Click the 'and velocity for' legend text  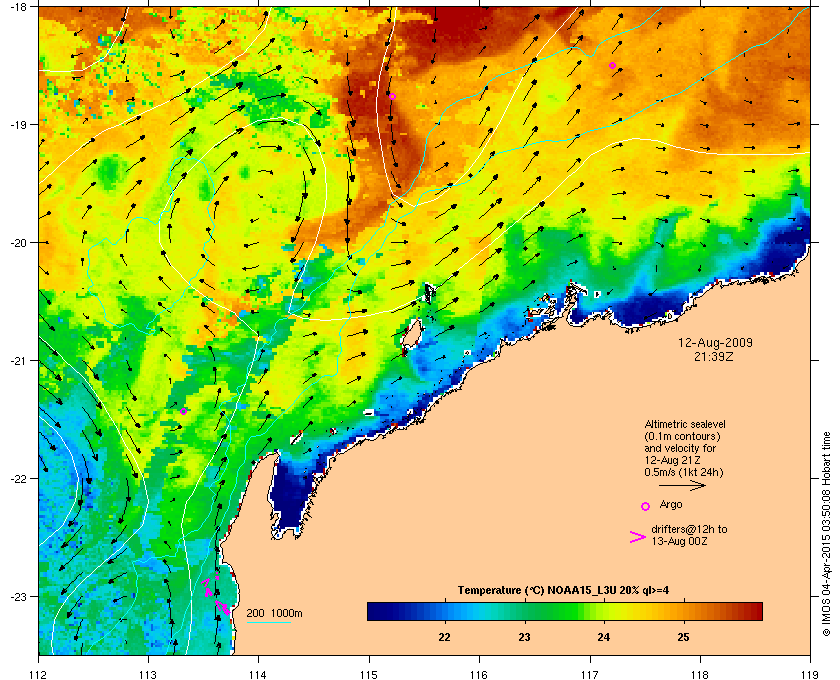pos(680,448)
